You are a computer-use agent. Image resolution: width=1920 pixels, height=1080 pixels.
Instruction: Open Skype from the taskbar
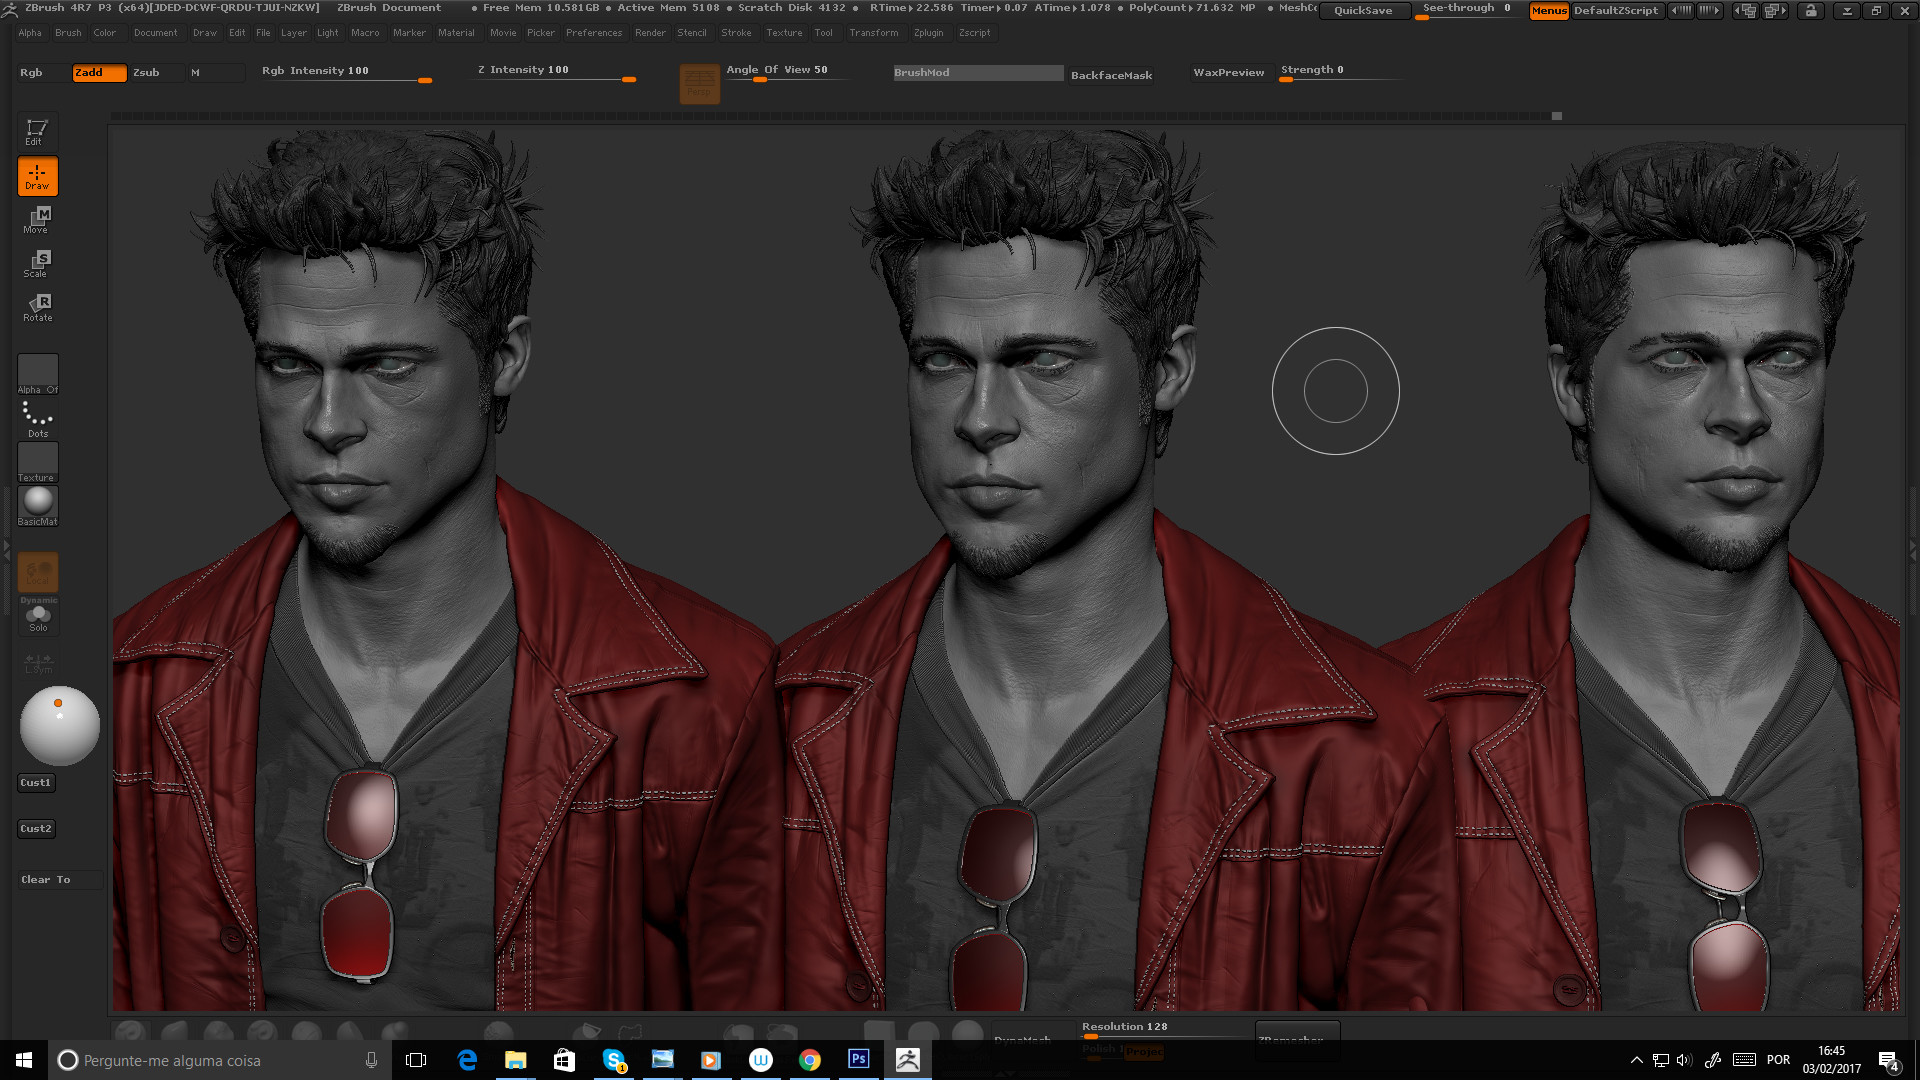[x=614, y=1060]
